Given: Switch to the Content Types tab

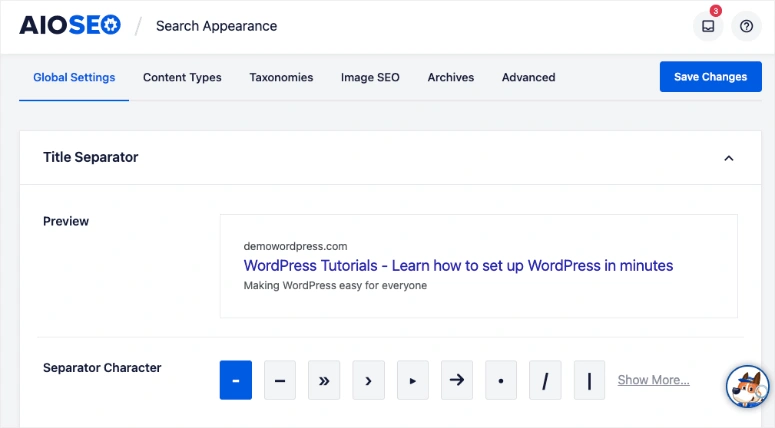Looking at the screenshot, I should pyautogui.click(x=182, y=77).
